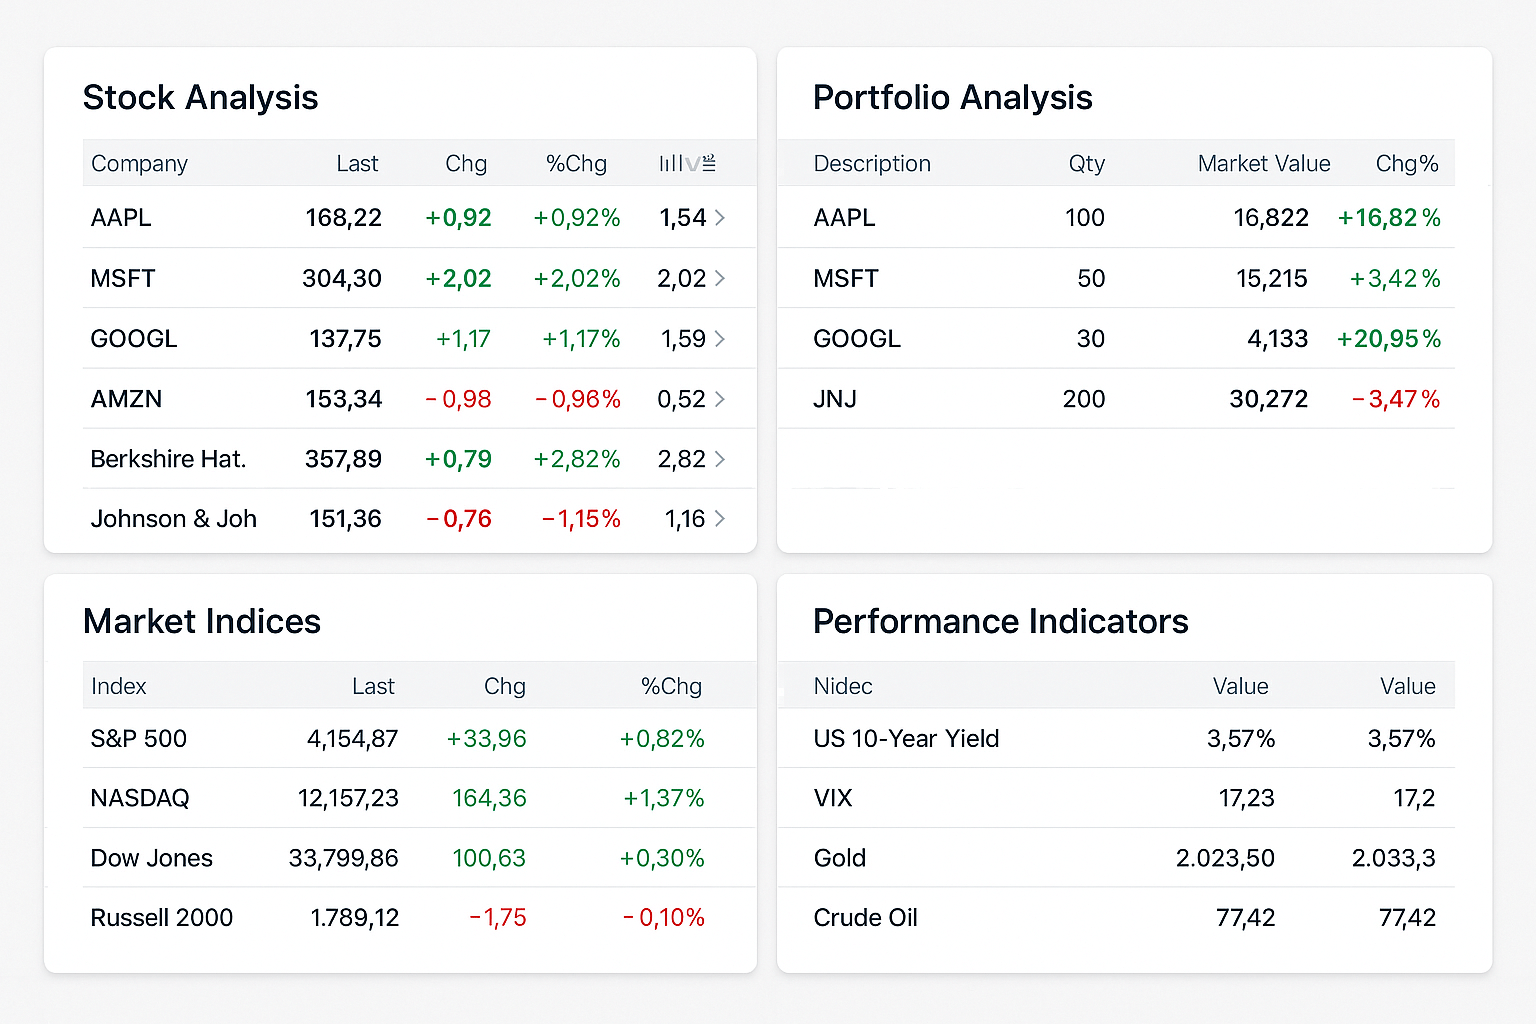The height and width of the screenshot is (1024, 1536).
Task: Click the chevron arrow next to GOOGL
Action: [722, 338]
